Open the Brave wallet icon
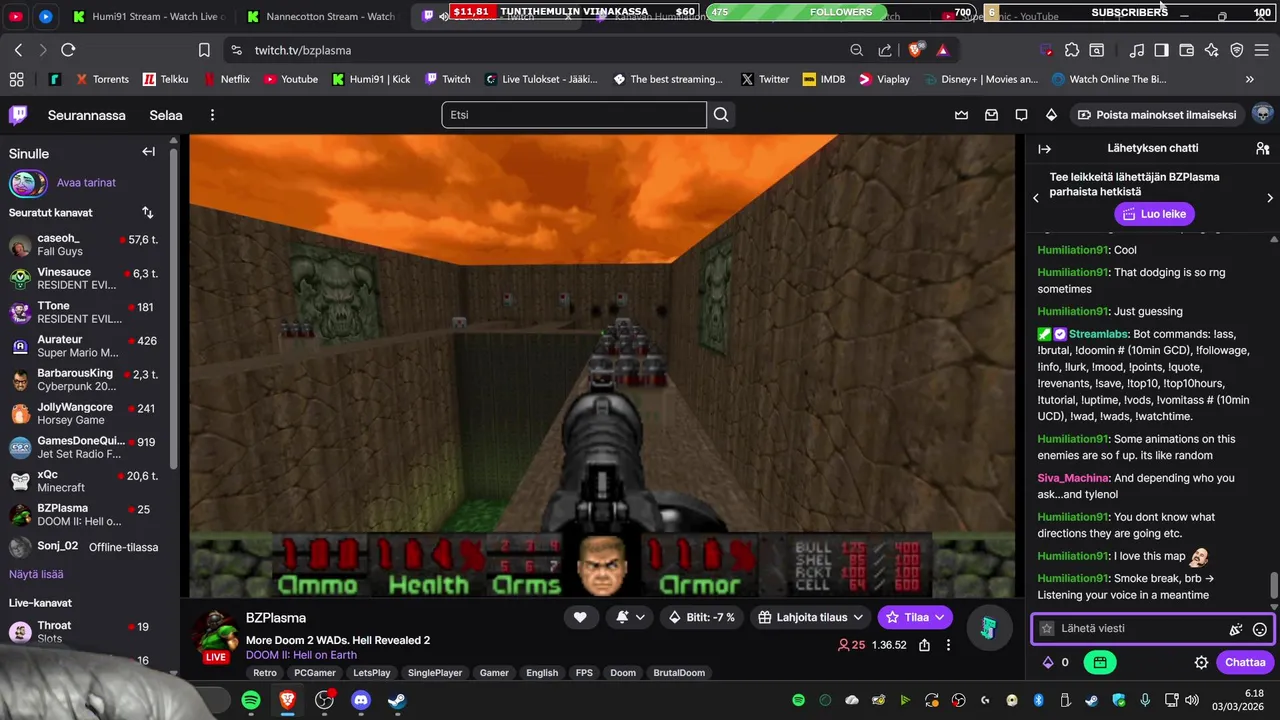 1187,50
